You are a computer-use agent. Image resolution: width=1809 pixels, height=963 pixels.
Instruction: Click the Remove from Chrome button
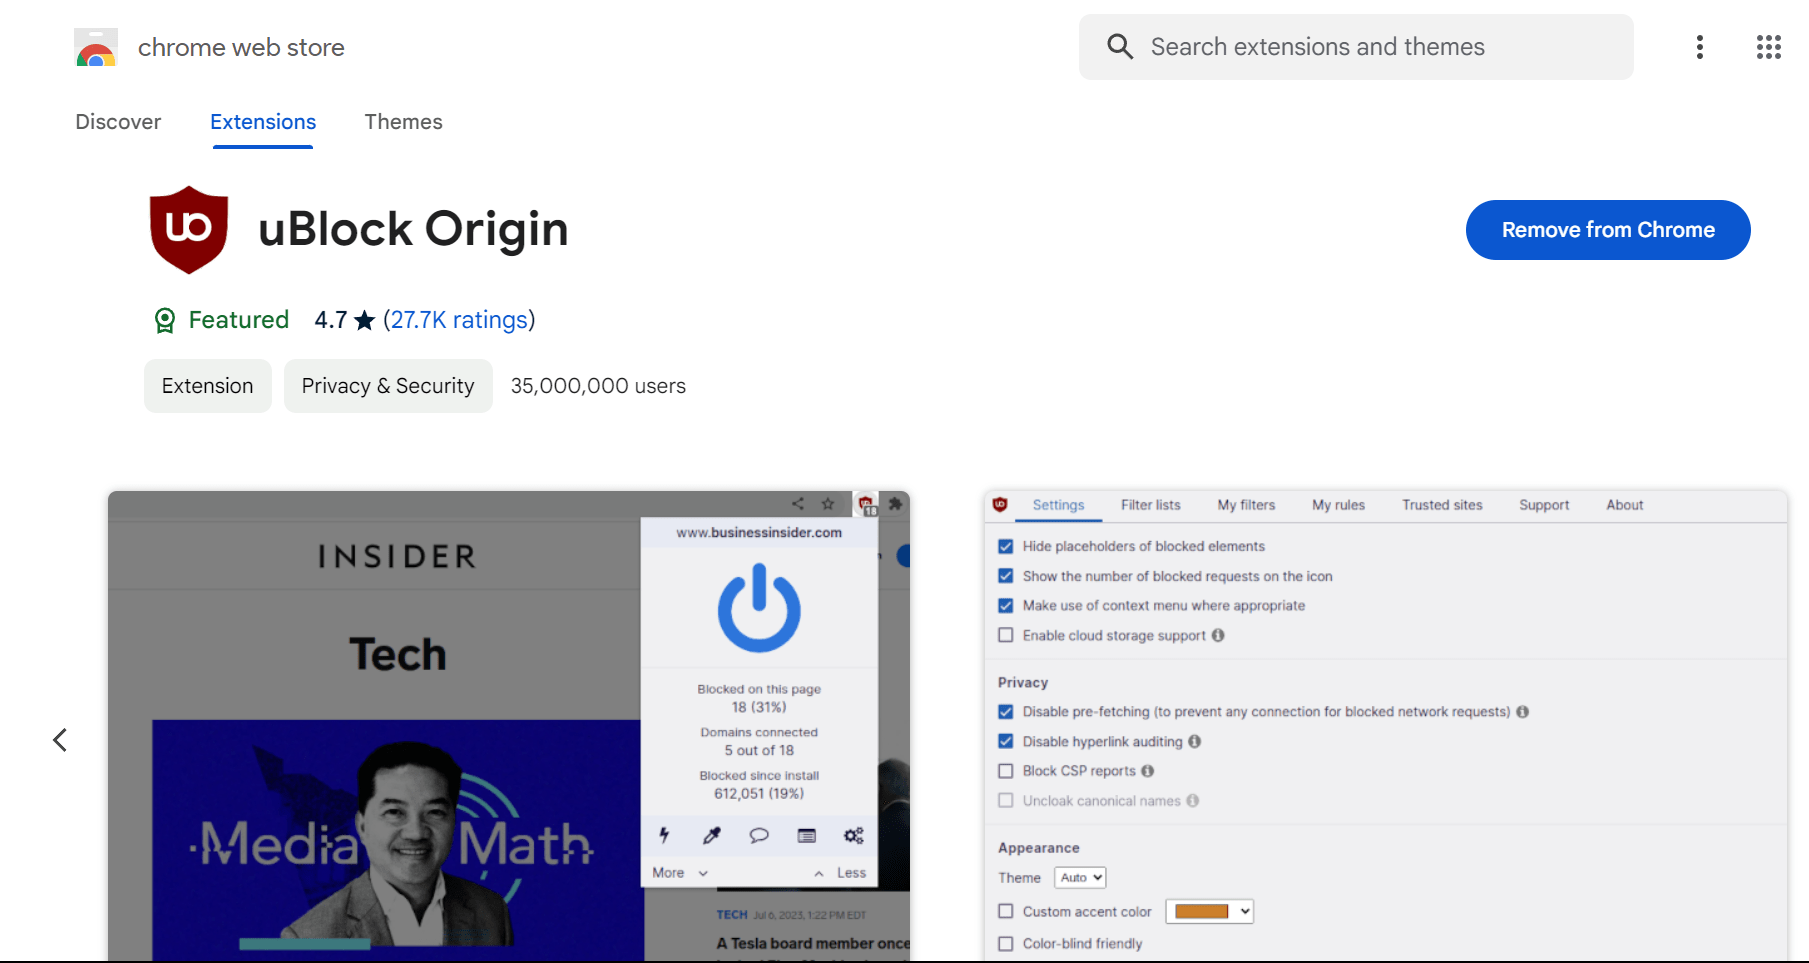tap(1608, 230)
